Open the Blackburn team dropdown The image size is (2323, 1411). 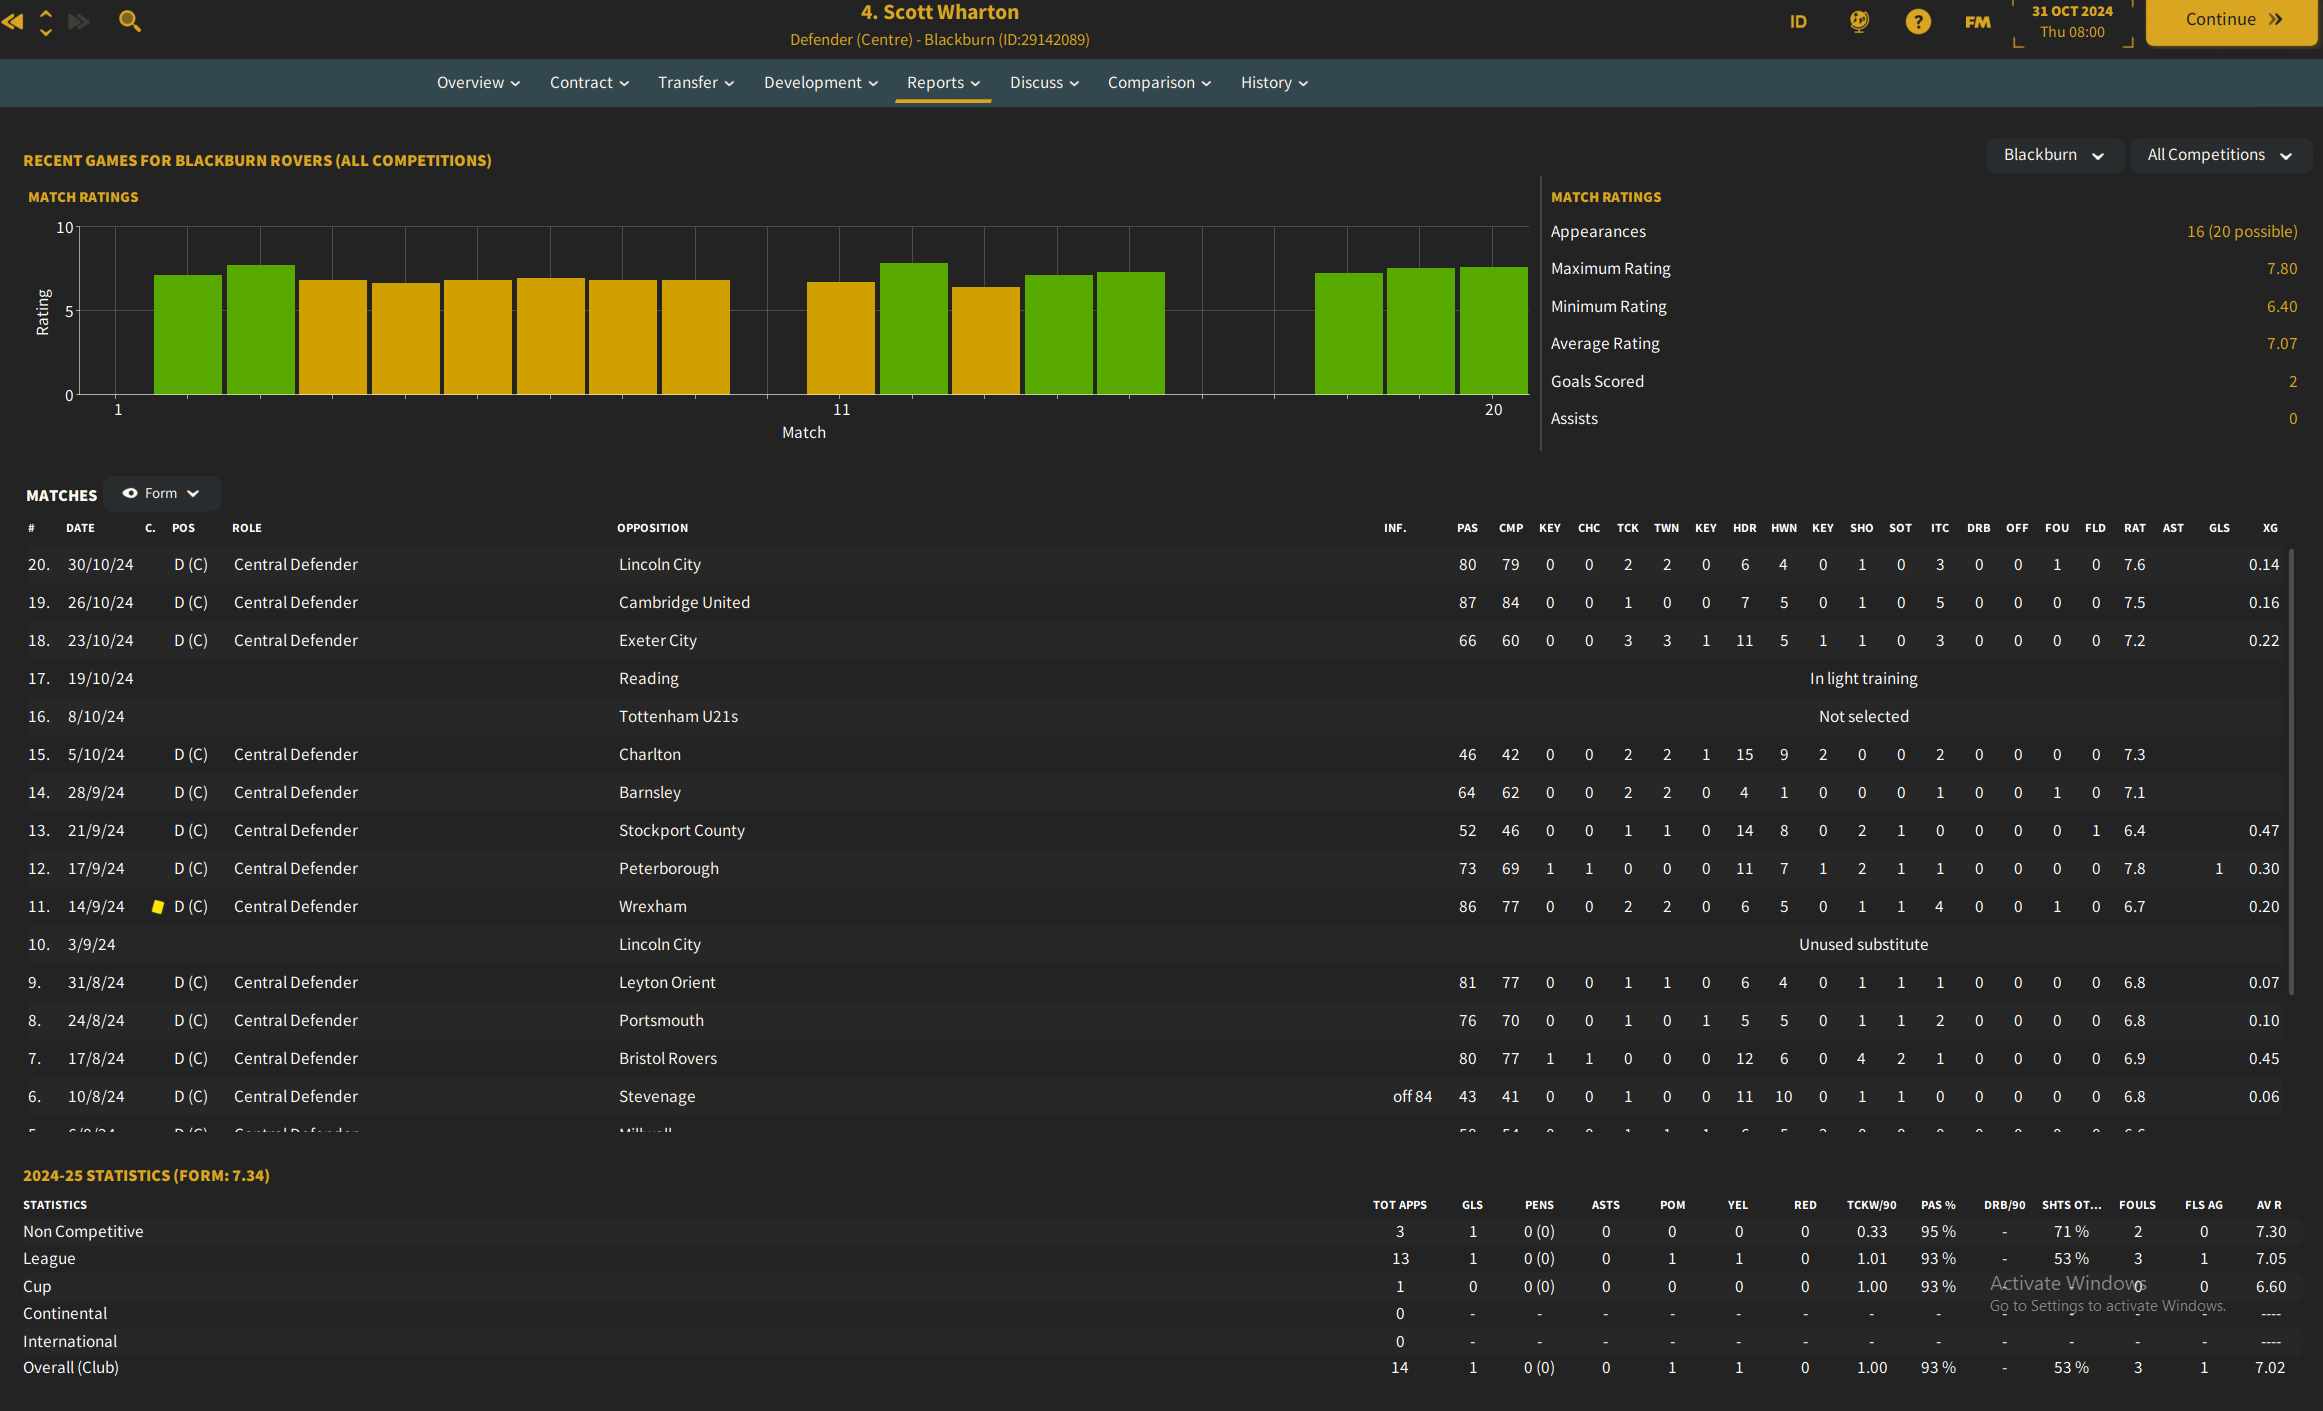coord(2053,155)
